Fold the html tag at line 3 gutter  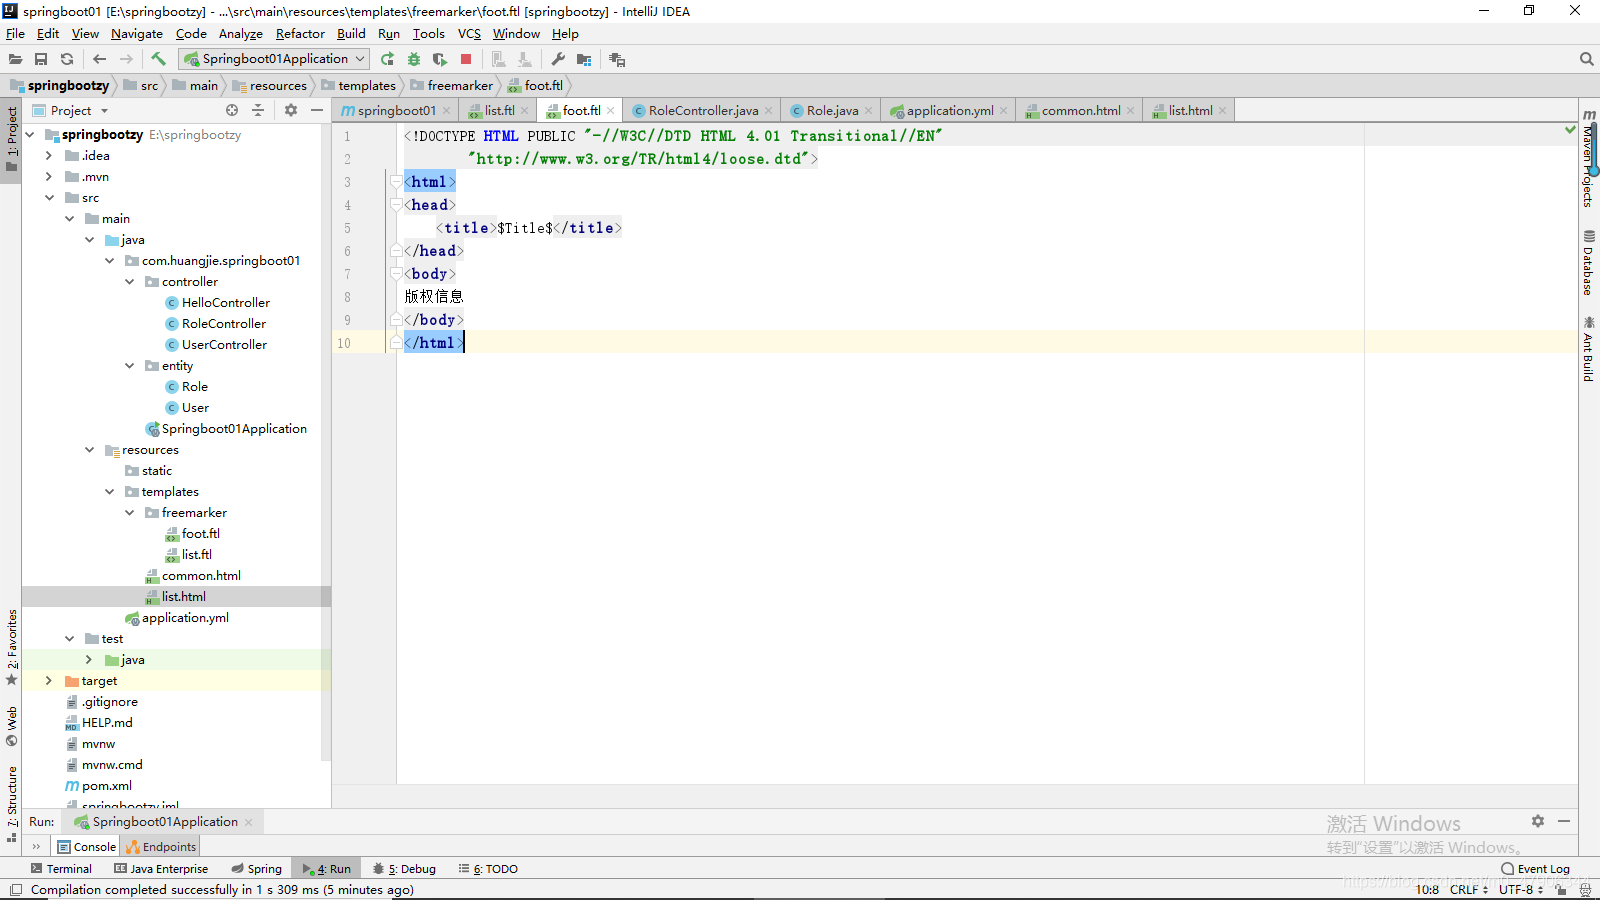click(395, 181)
